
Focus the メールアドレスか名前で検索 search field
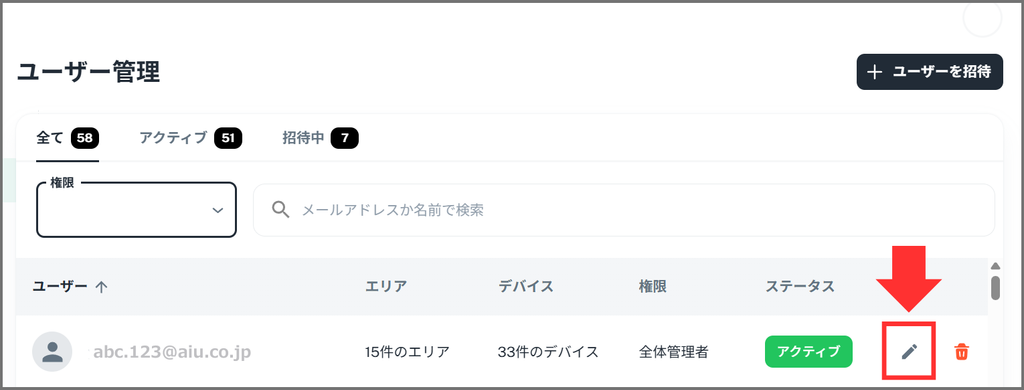pos(624,210)
